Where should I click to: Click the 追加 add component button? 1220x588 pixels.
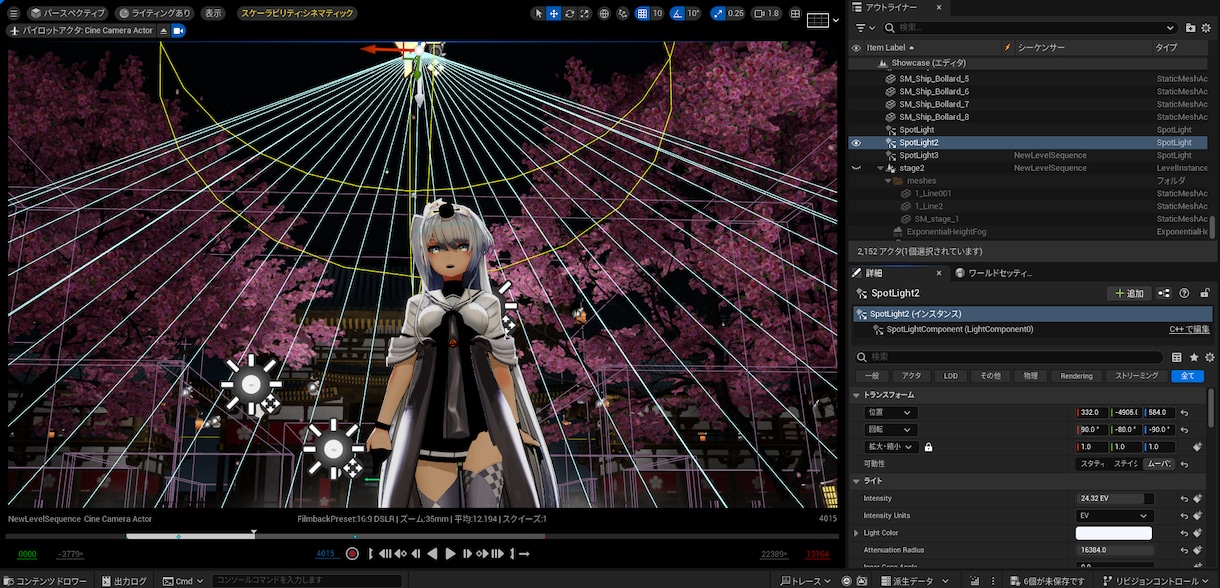(x=1128, y=293)
